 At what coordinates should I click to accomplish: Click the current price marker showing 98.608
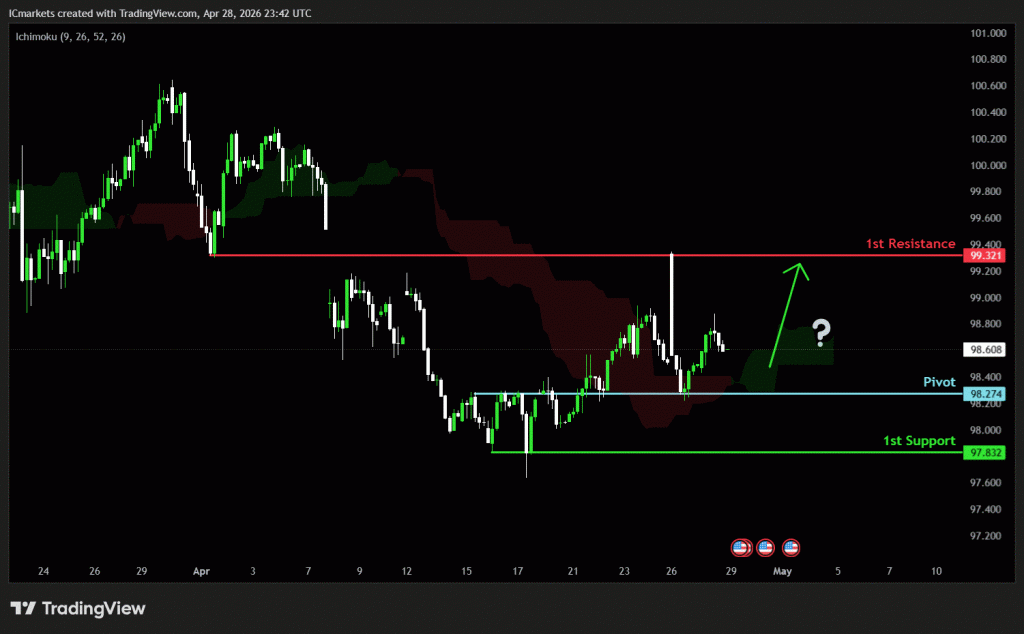983,347
